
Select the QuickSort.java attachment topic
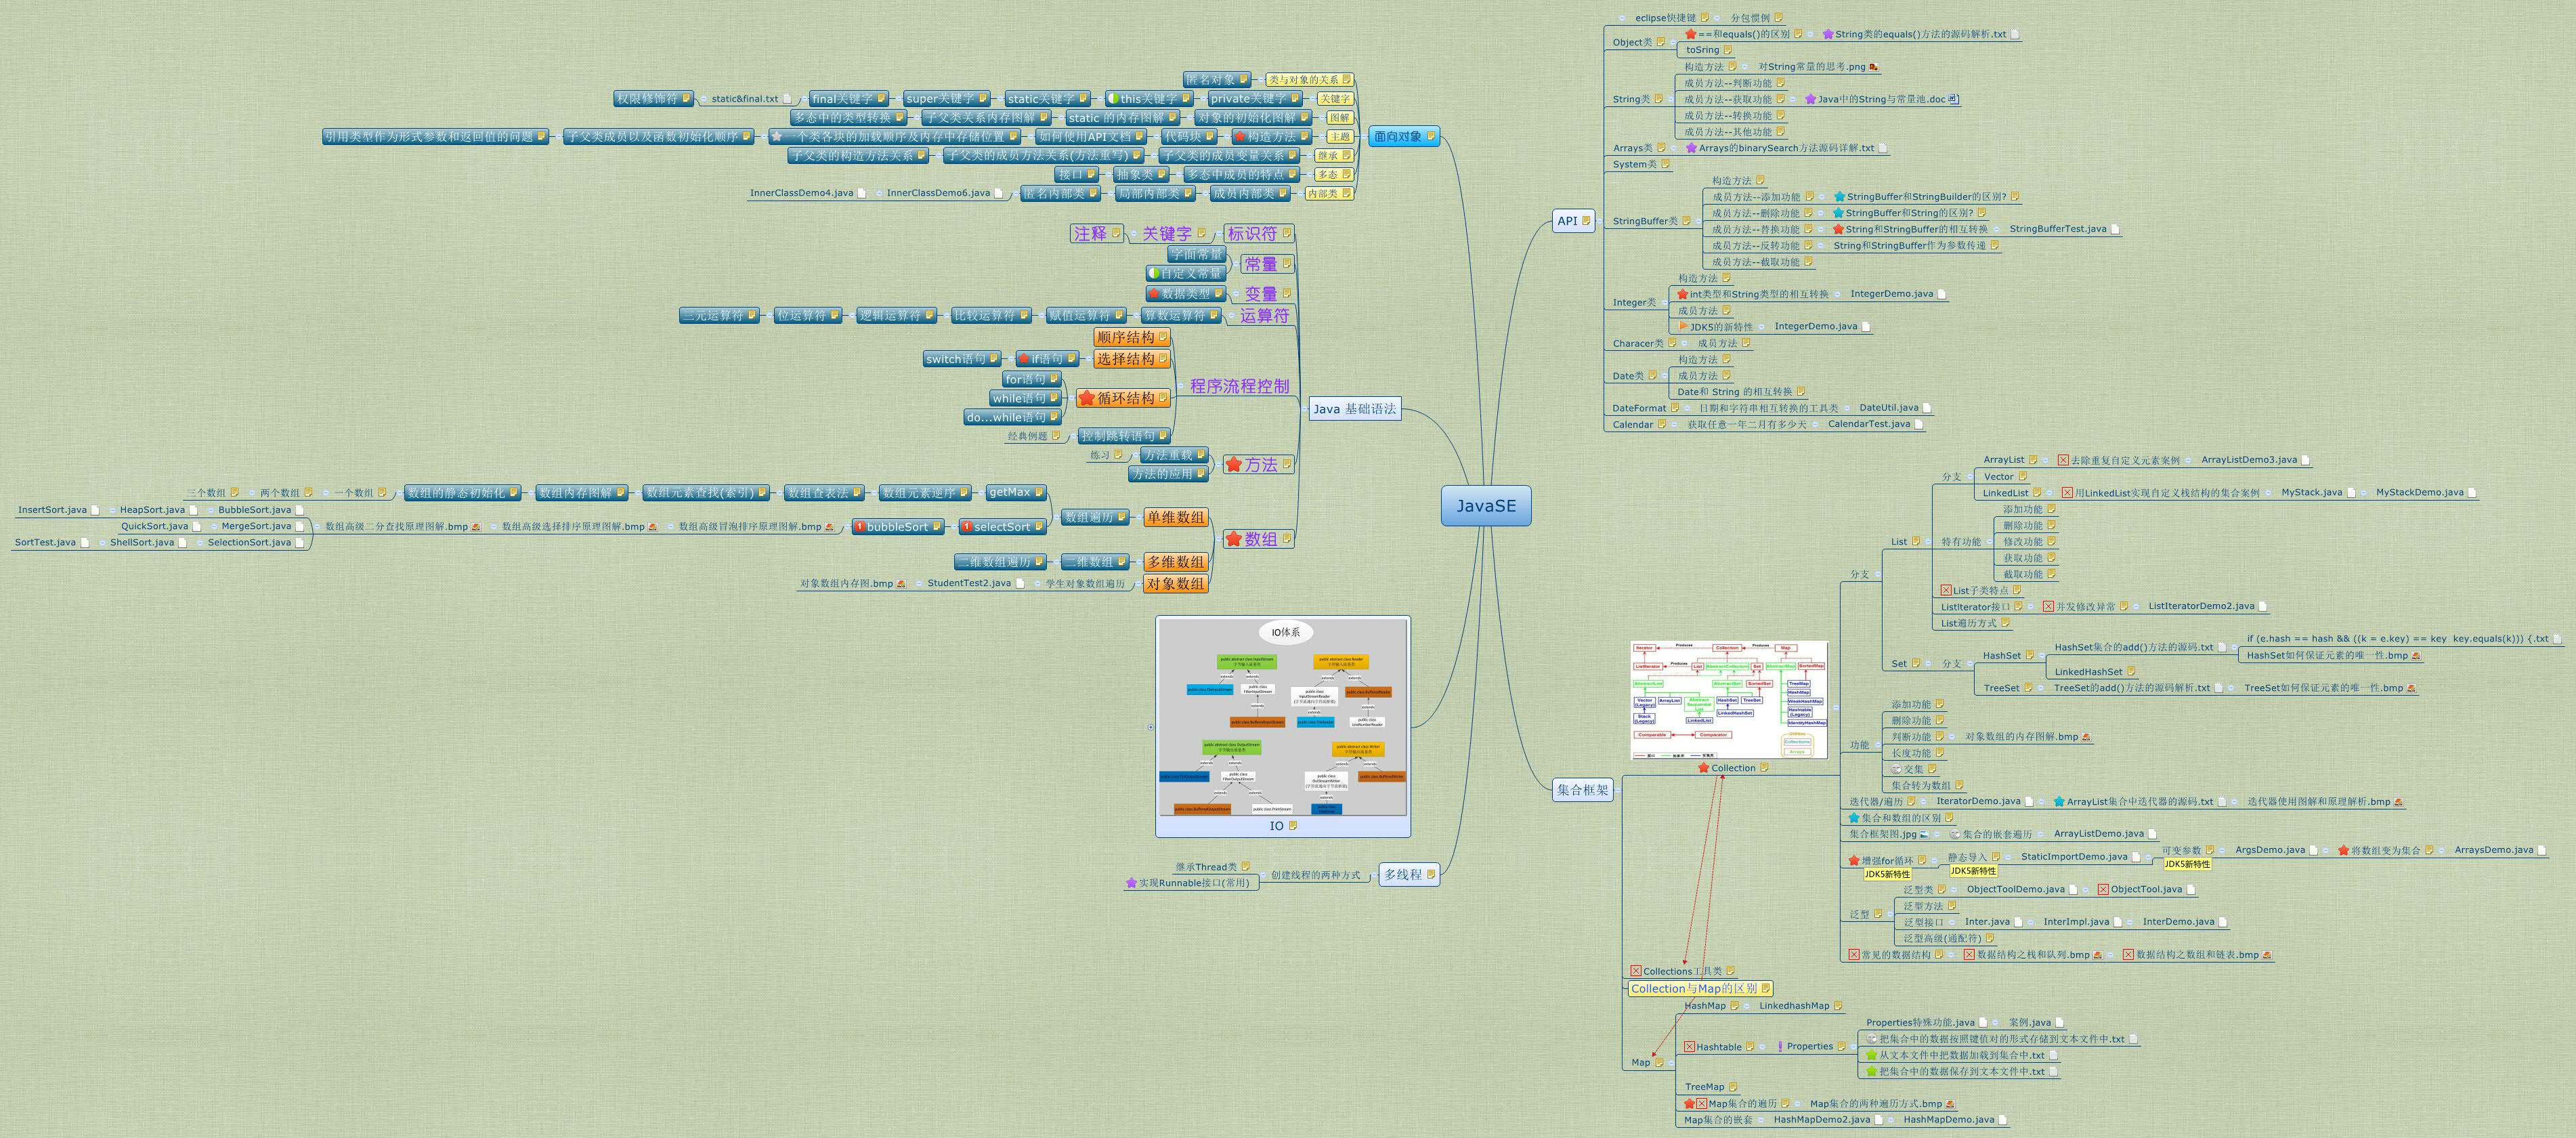tap(161, 526)
